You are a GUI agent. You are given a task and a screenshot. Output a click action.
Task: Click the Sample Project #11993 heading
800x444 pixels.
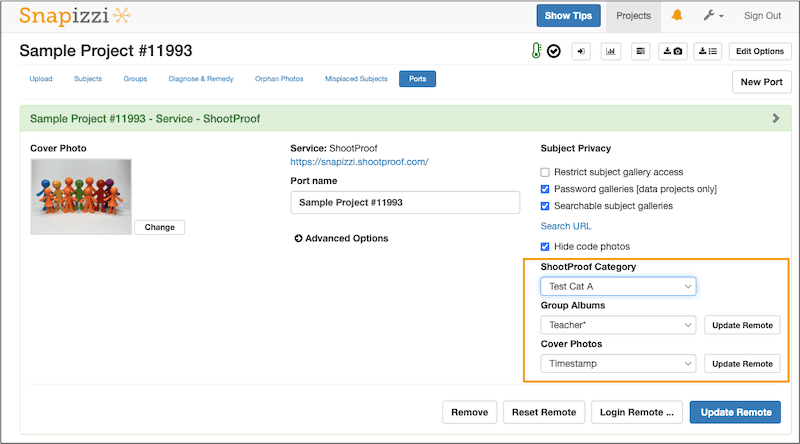point(106,51)
